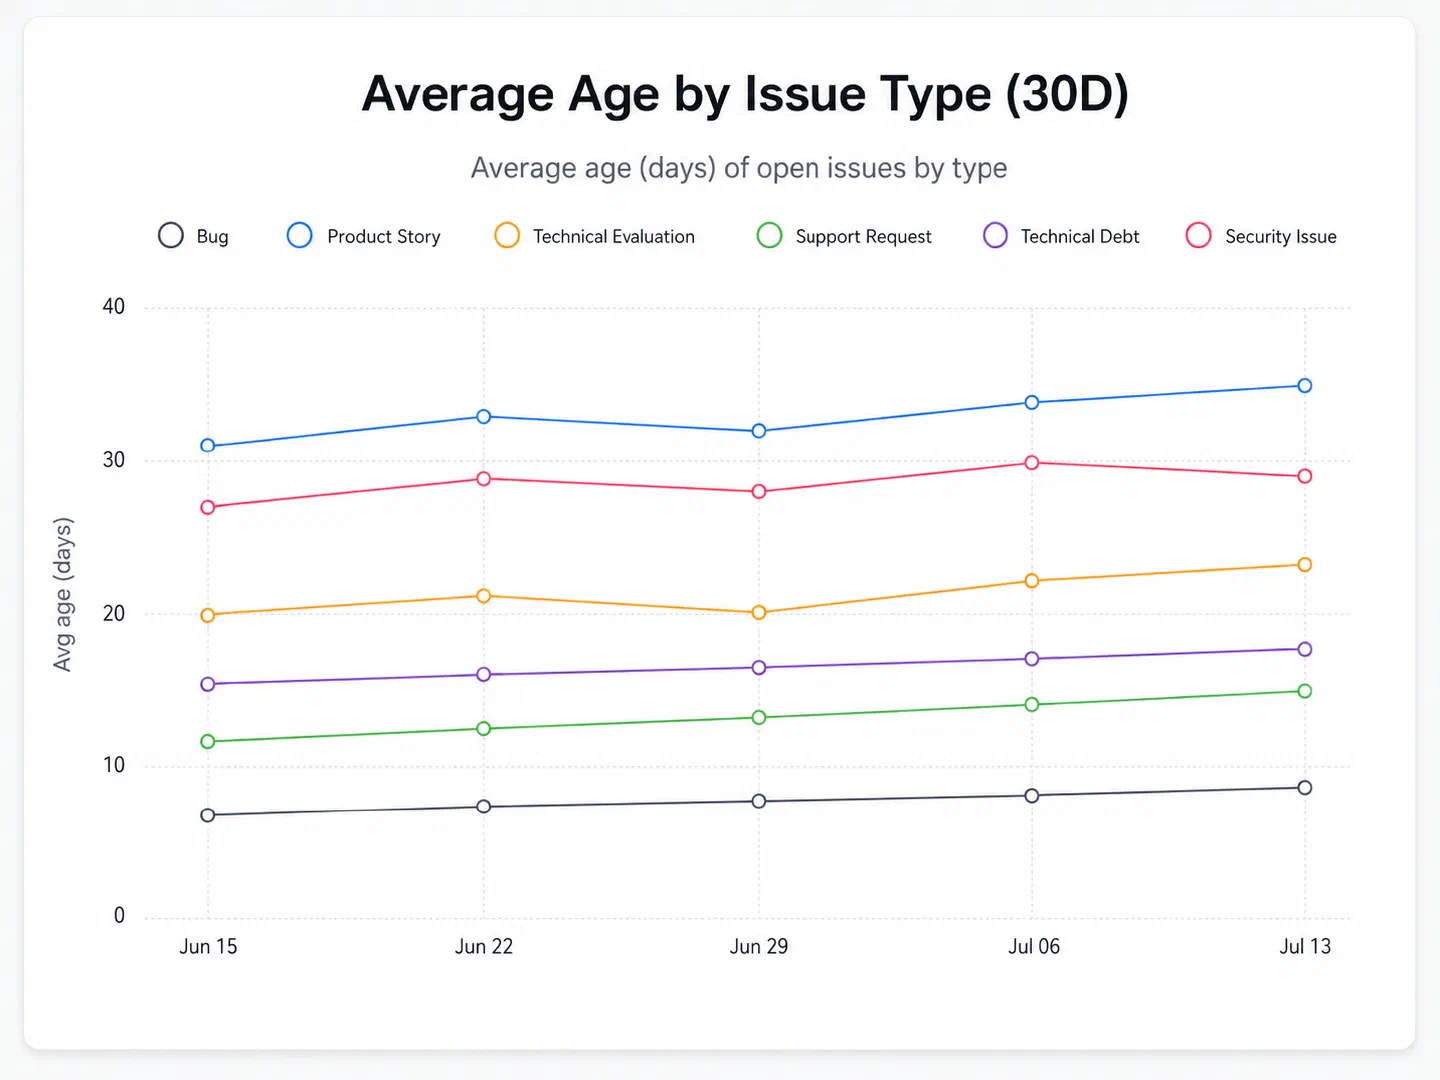Select Product Story data point at Jun 15
The height and width of the screenshot is (1080, 1440).
[208, 445]
